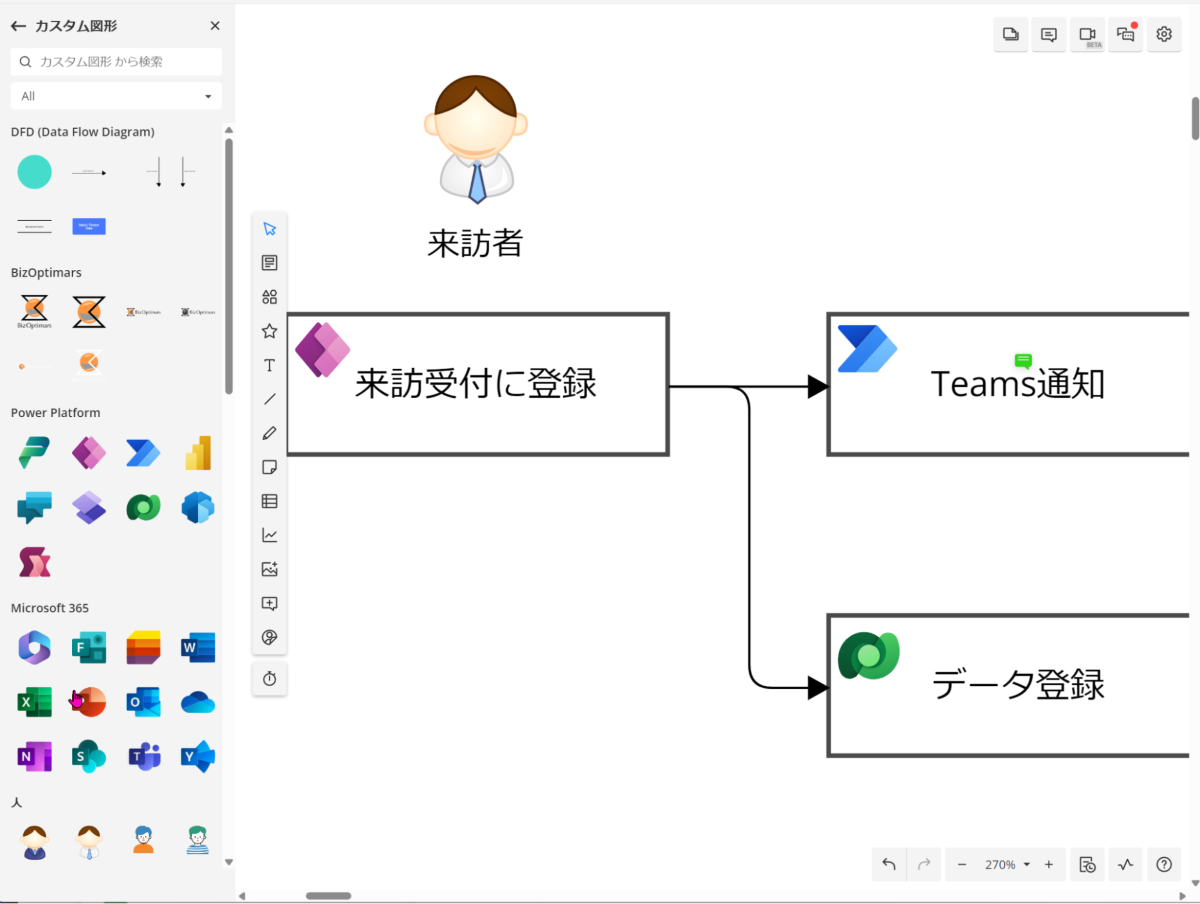Click the Undo arrow button
1200x904 pixels.
[x=889, y=864]
